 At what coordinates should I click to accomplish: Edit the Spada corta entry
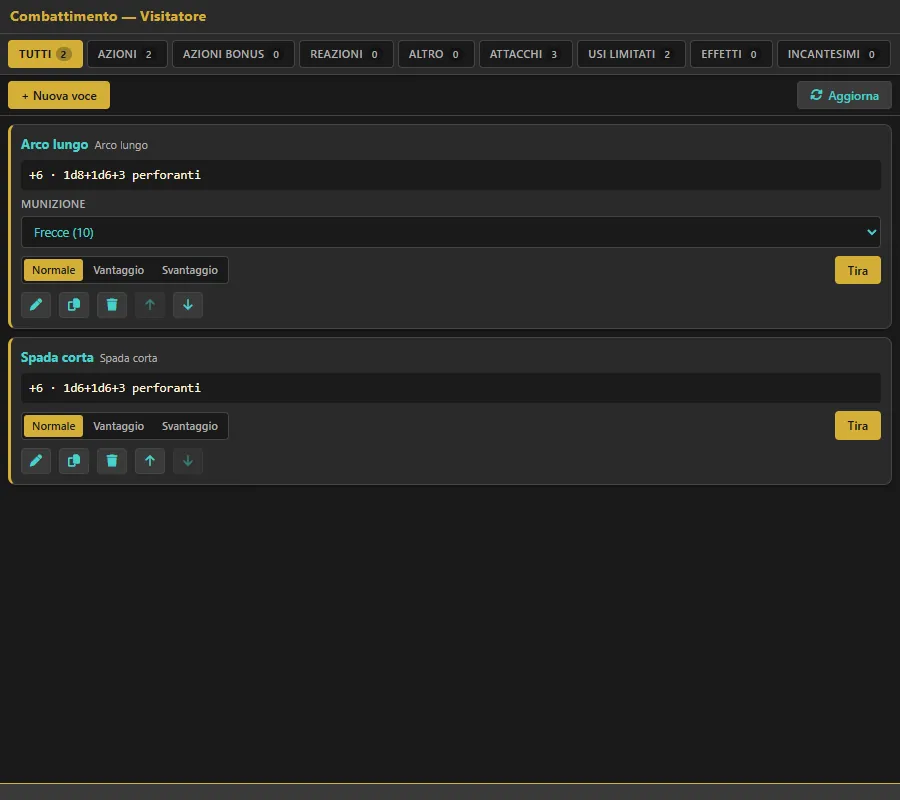[36, 461]
